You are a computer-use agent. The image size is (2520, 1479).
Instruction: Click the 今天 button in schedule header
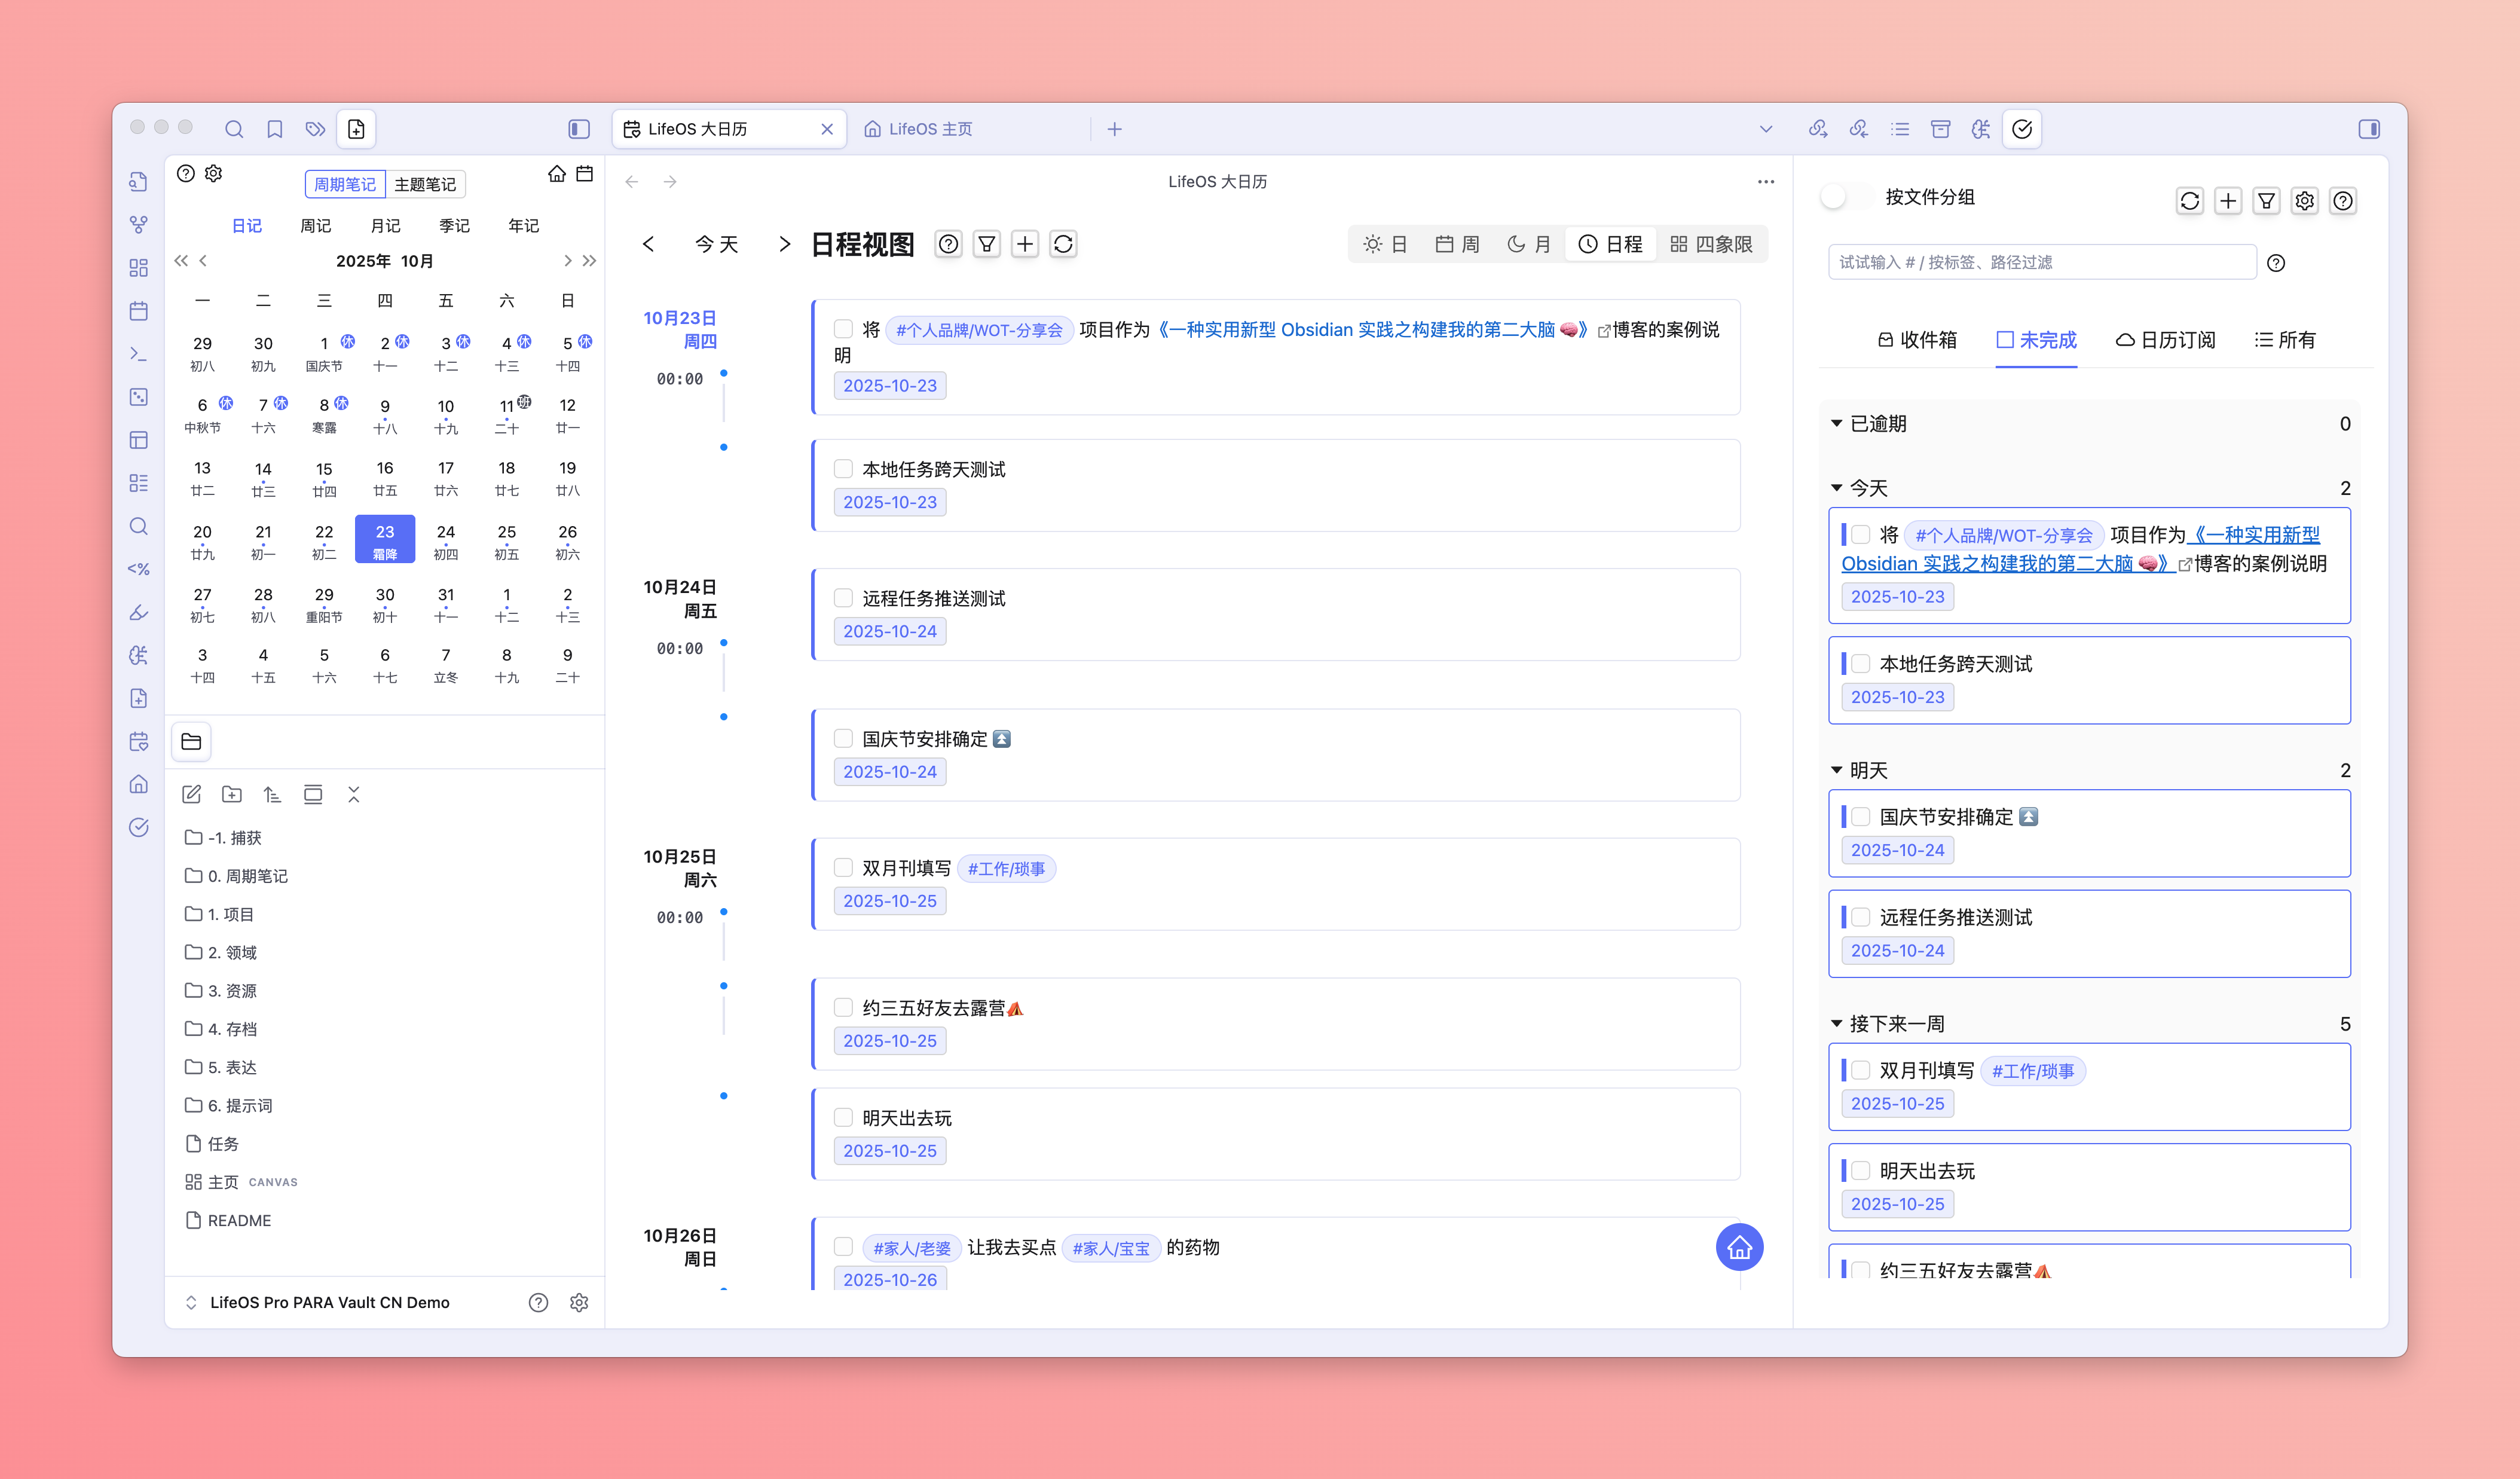(716, 244)
